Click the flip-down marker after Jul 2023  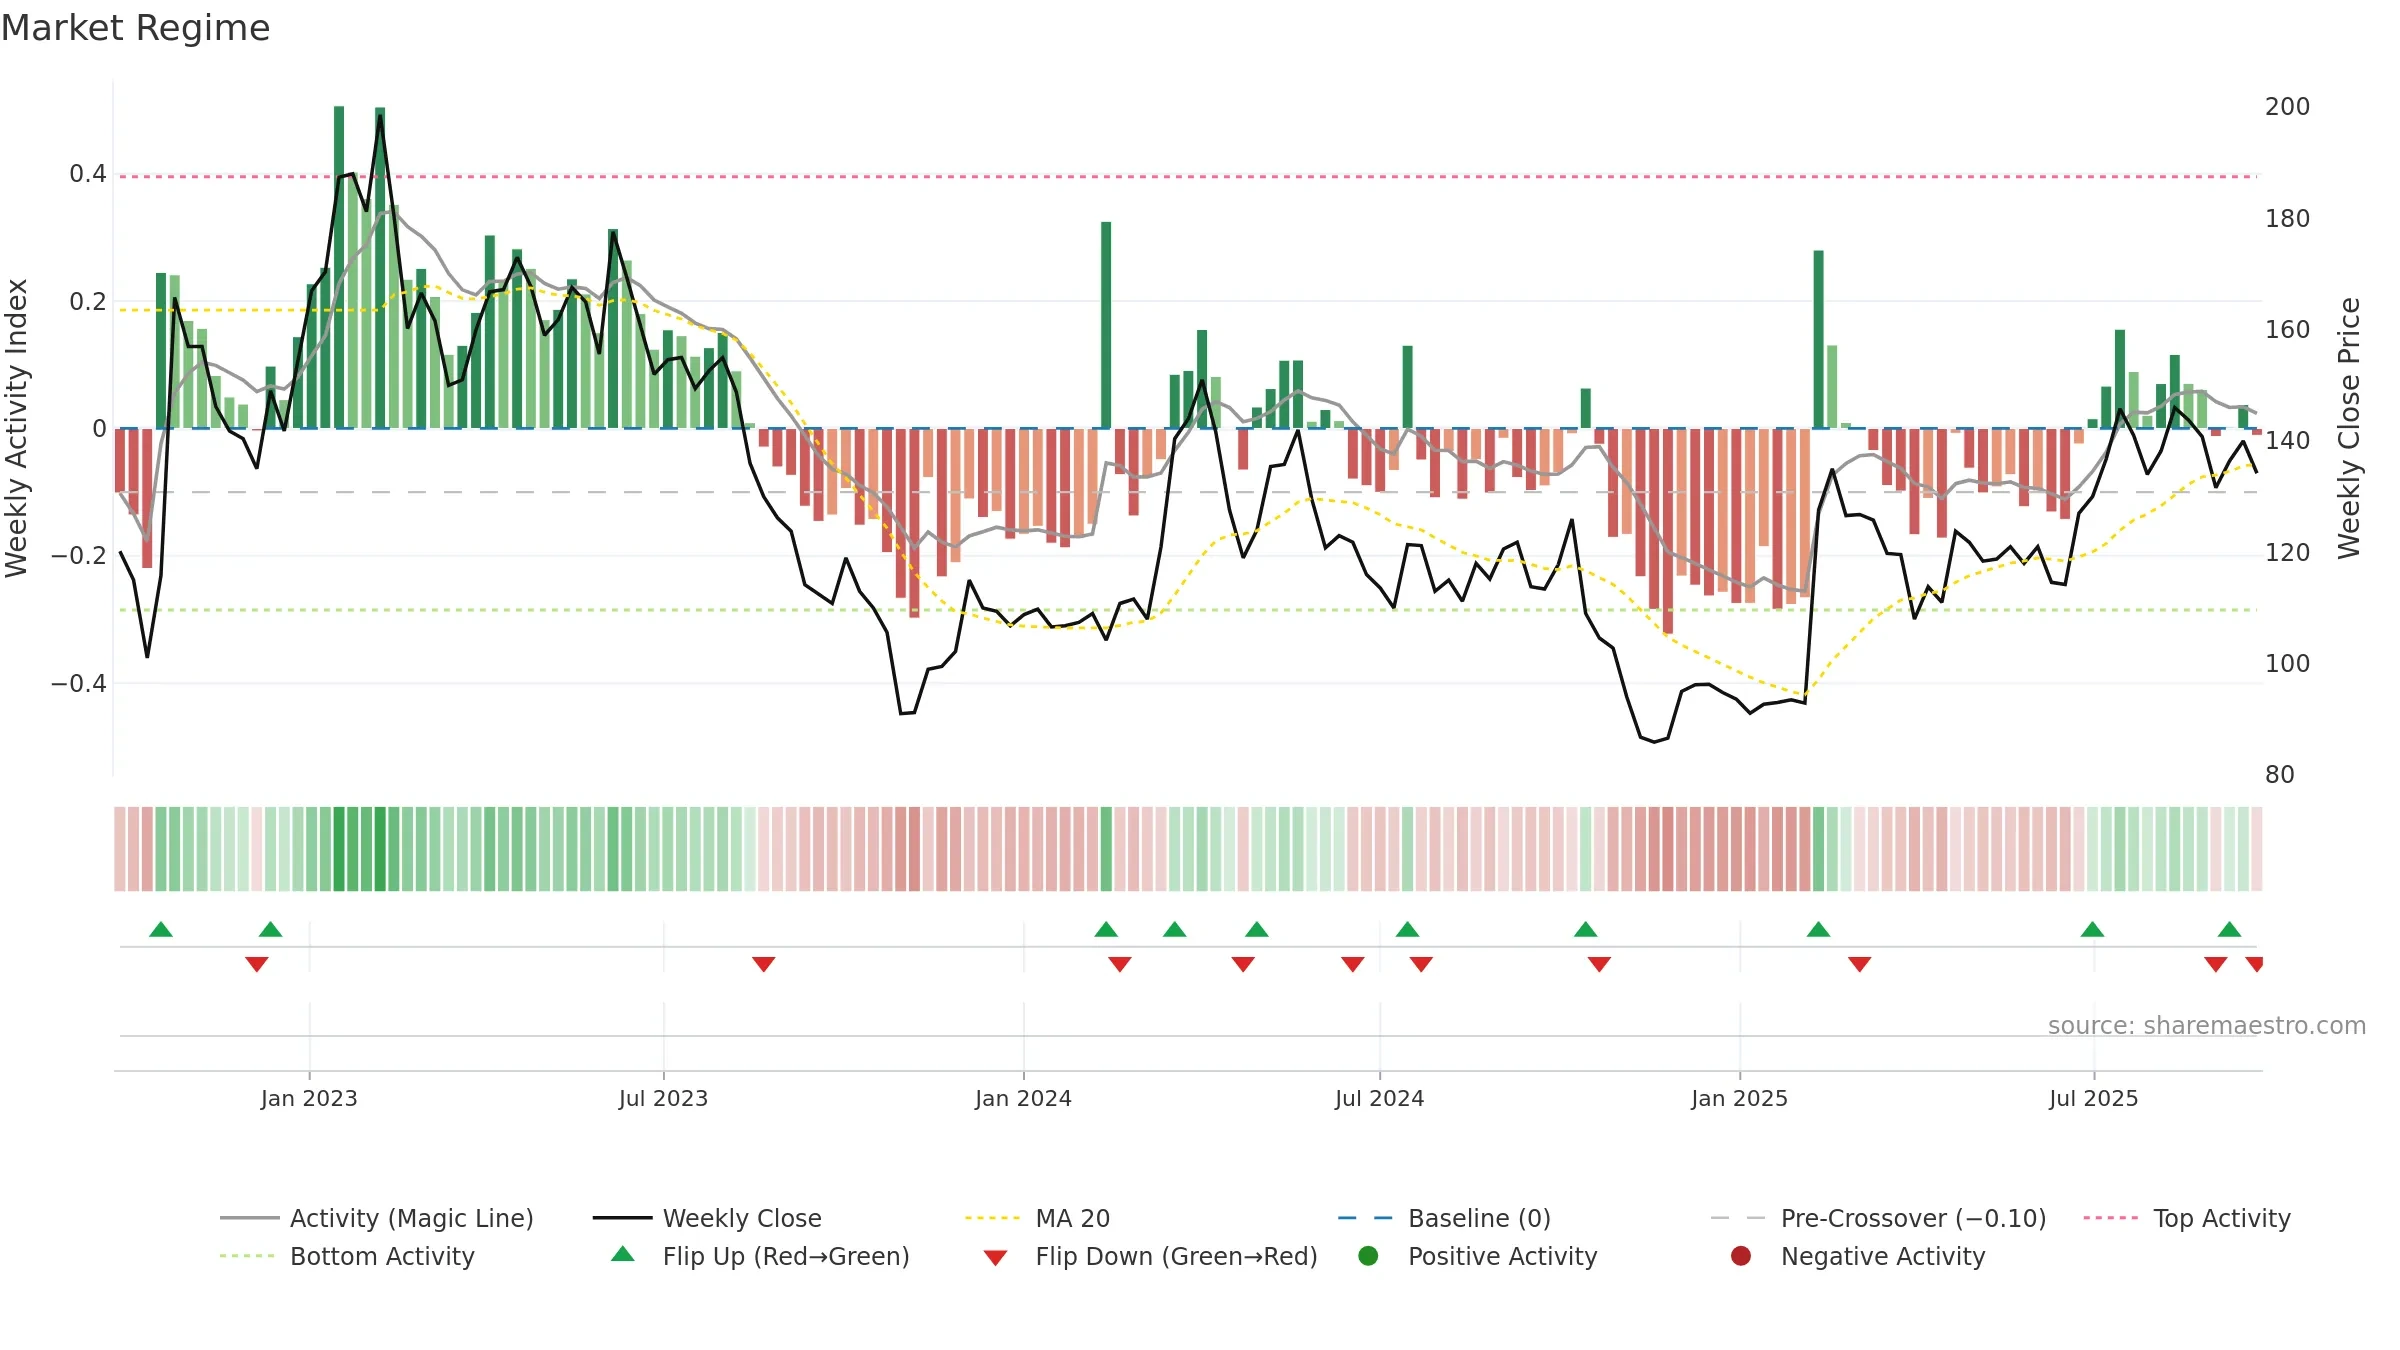(x=764, y=964)
